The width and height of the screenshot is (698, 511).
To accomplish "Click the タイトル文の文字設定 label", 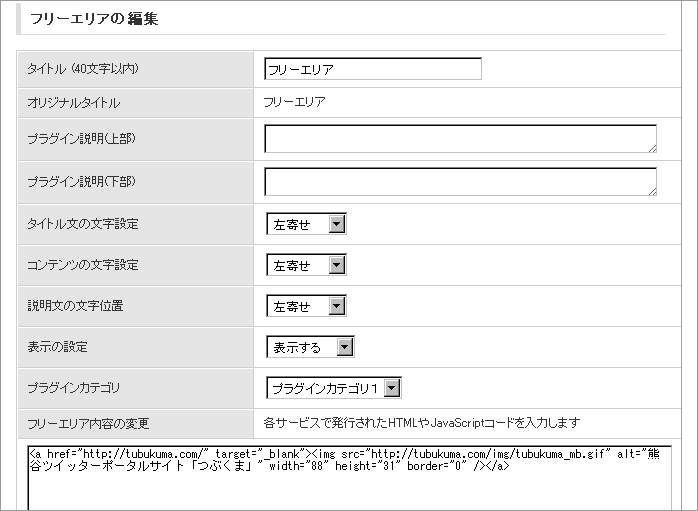I will tap(83, 224).
